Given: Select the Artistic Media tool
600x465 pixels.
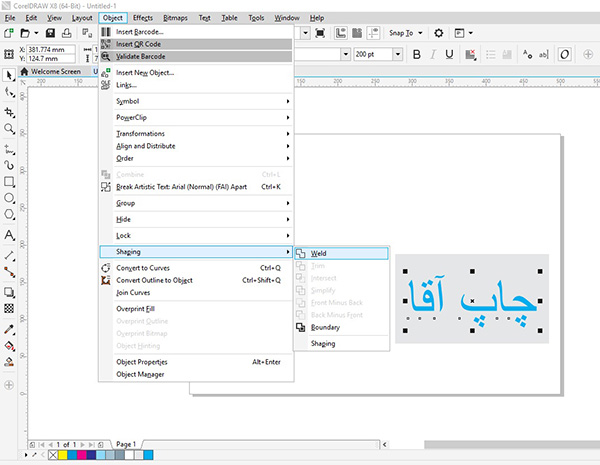Looking at the screenshot, I should click(9, 165).
